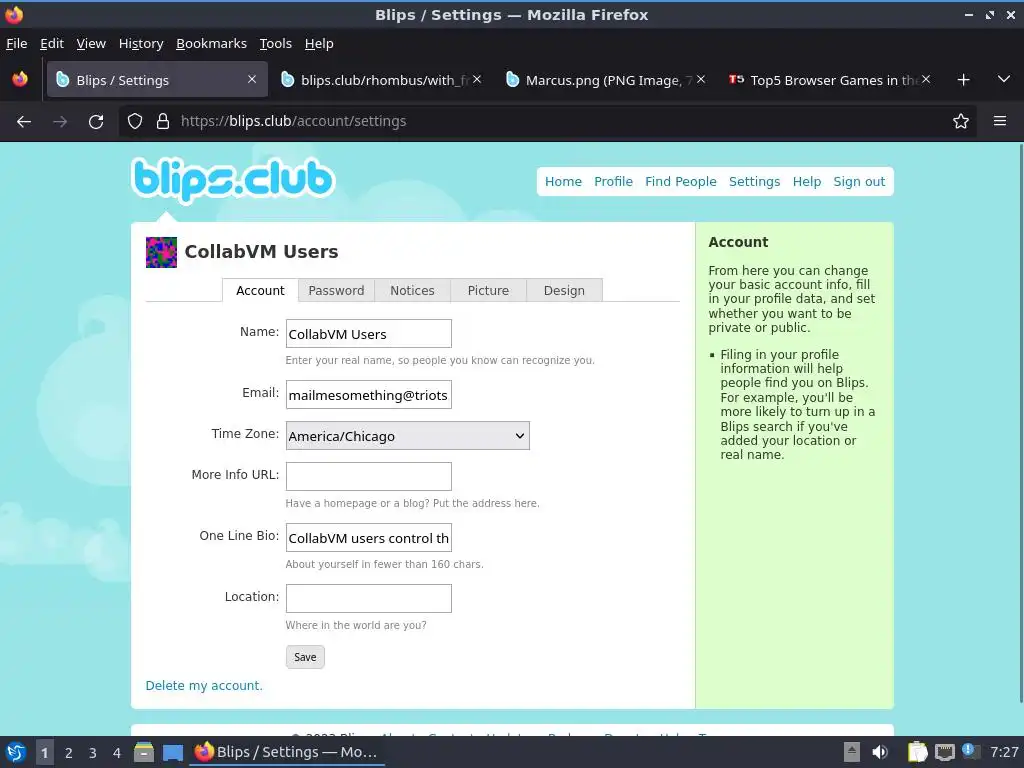1024x768 pixels.
Task: Open the Firefox hamburger menu
Action: point(999,121)
